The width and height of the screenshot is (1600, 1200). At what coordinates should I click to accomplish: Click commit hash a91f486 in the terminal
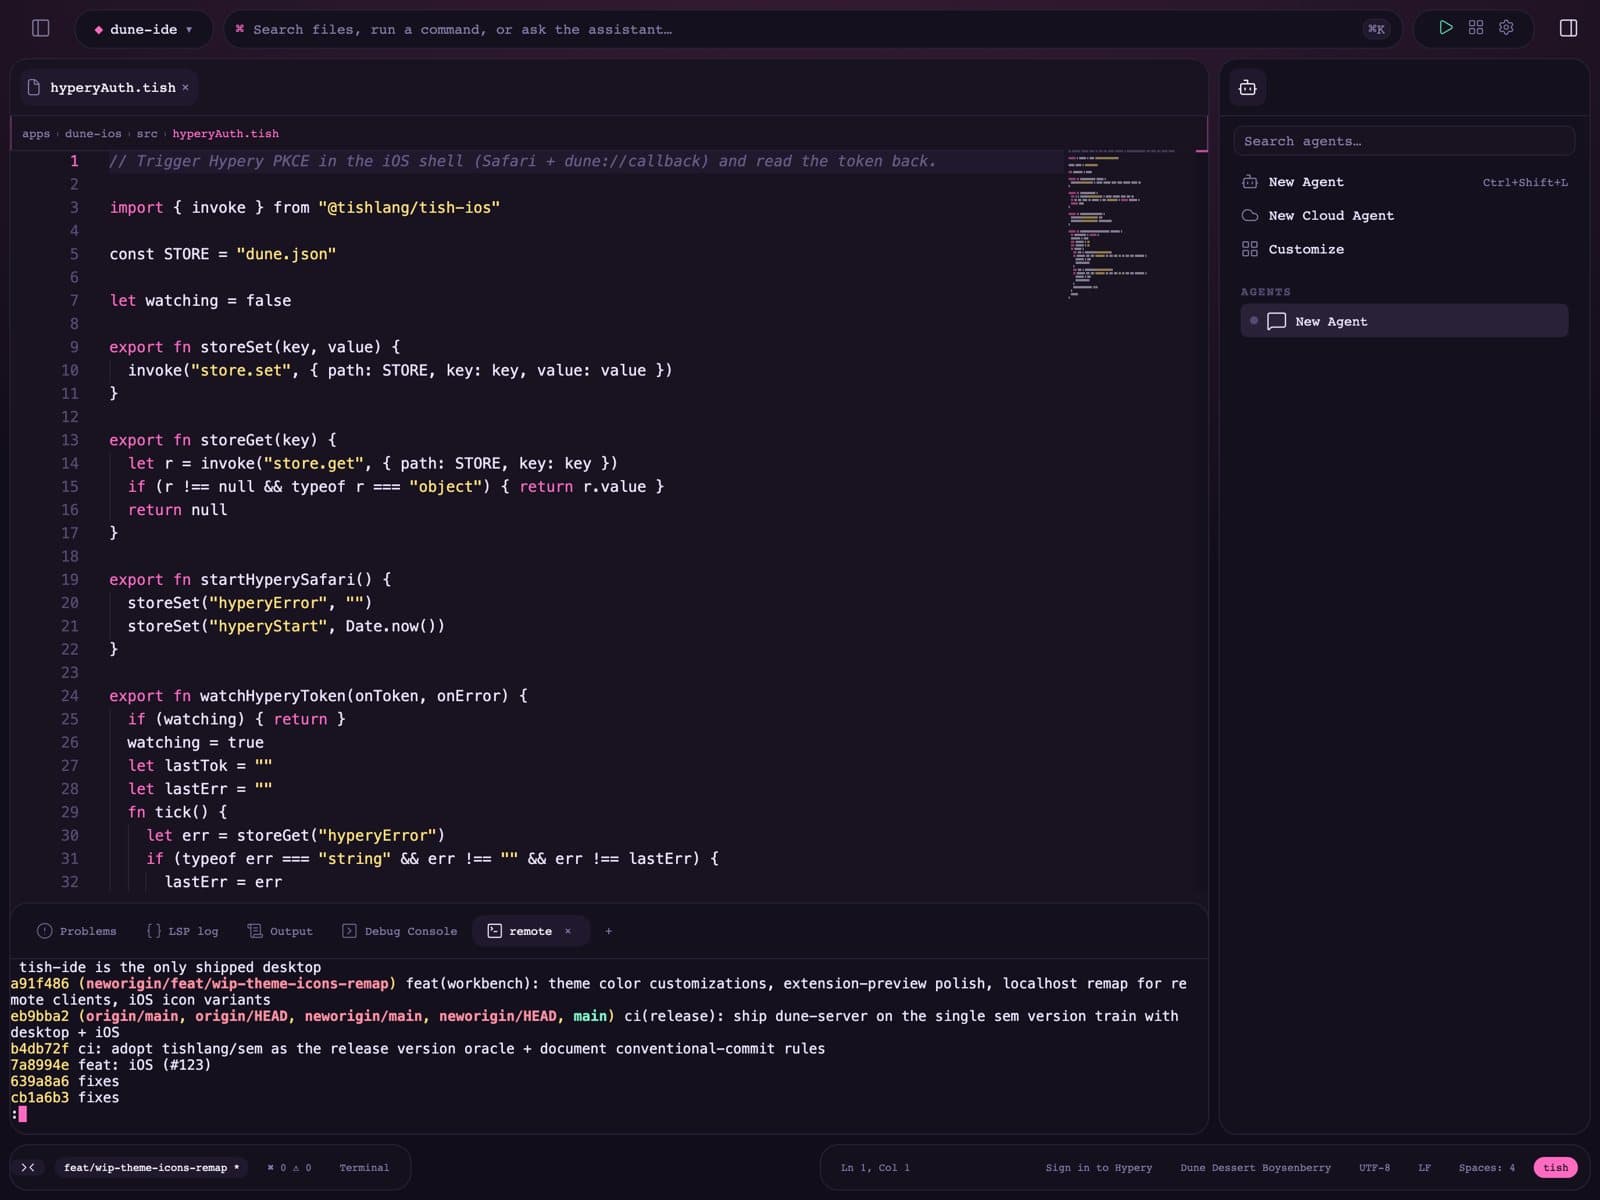pyautogui.click(x=40, y=983)
